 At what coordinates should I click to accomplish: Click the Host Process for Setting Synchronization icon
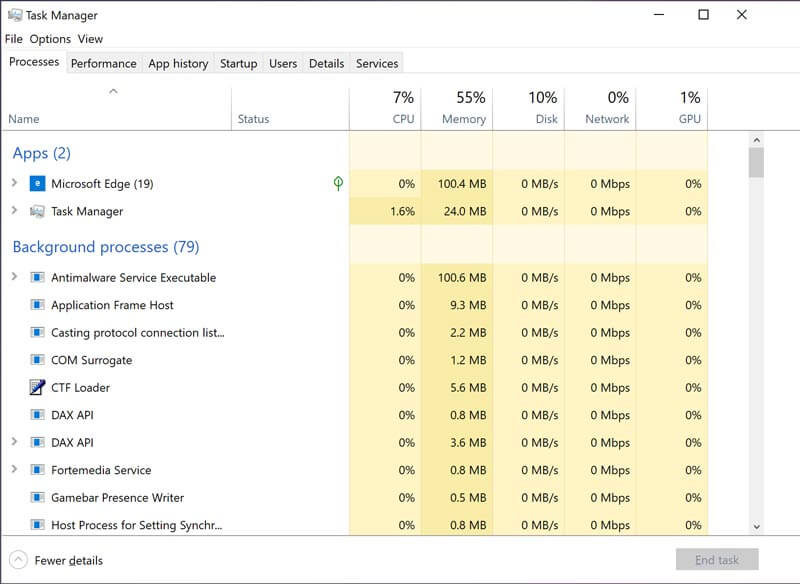[x=37, y=525]
